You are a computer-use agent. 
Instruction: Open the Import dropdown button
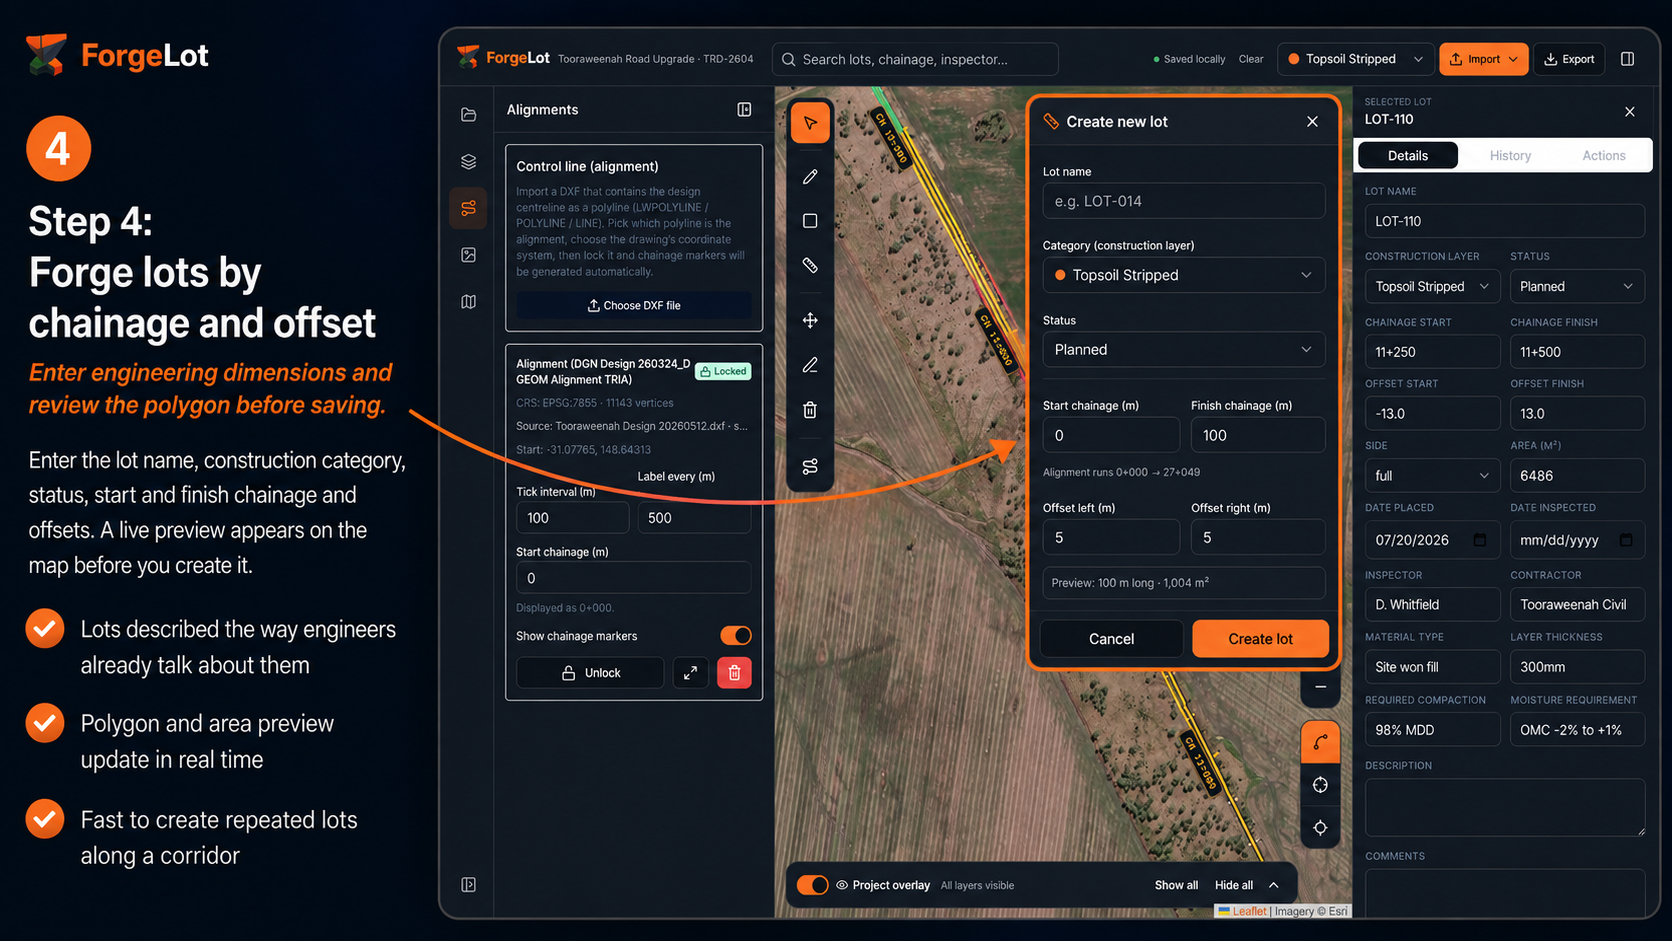(x=1483, y=59)
